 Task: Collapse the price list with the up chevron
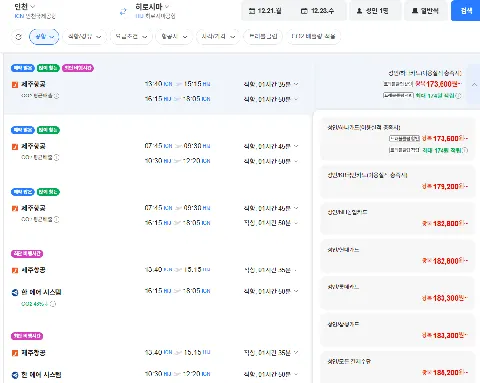[x=474, y=85]
